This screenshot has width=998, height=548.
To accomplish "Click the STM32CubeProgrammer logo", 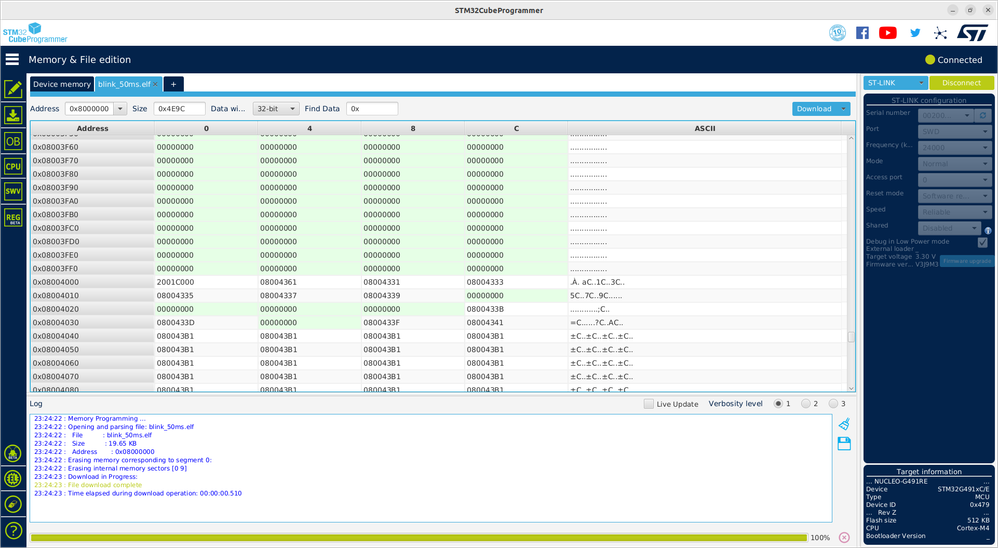I will (x=34, y=33).
